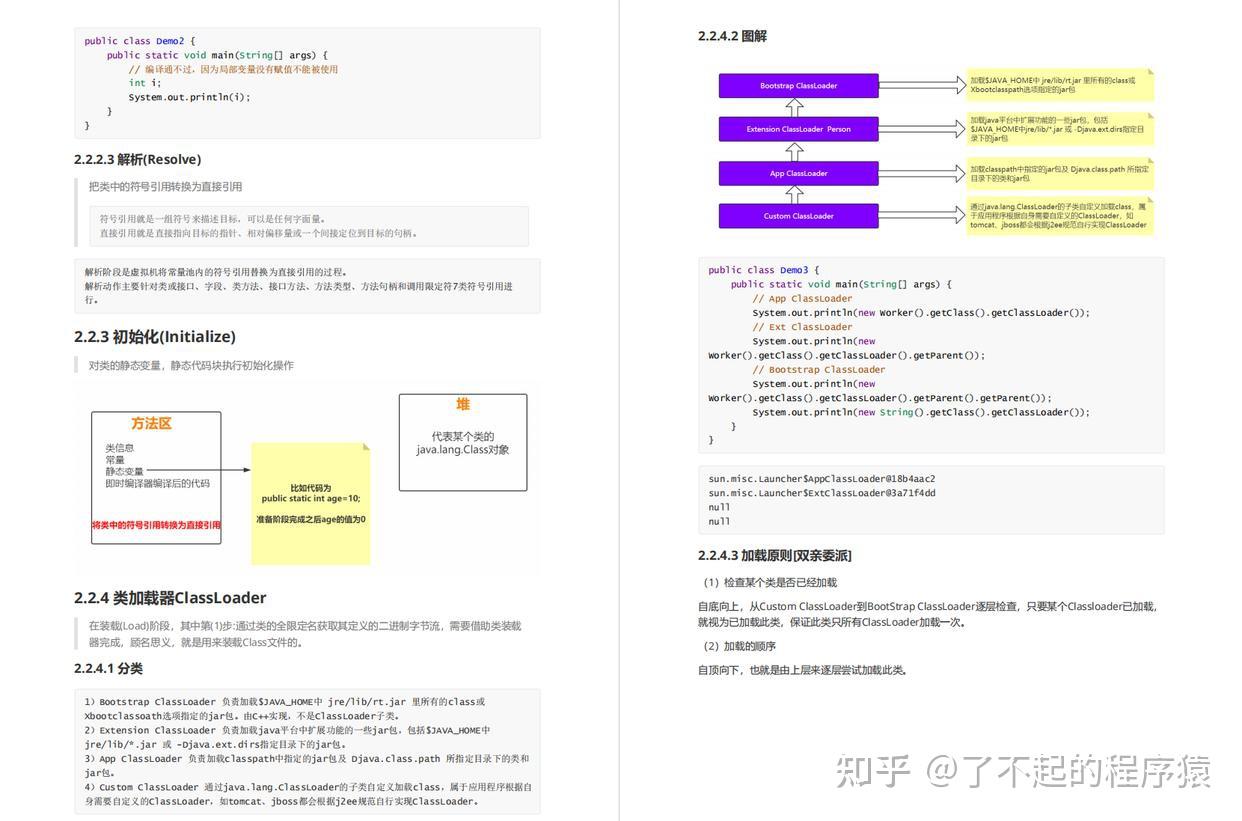Select the Custom ClassLoader box
The width and height of the screenshot is (1242, 821).
[798, 215]
